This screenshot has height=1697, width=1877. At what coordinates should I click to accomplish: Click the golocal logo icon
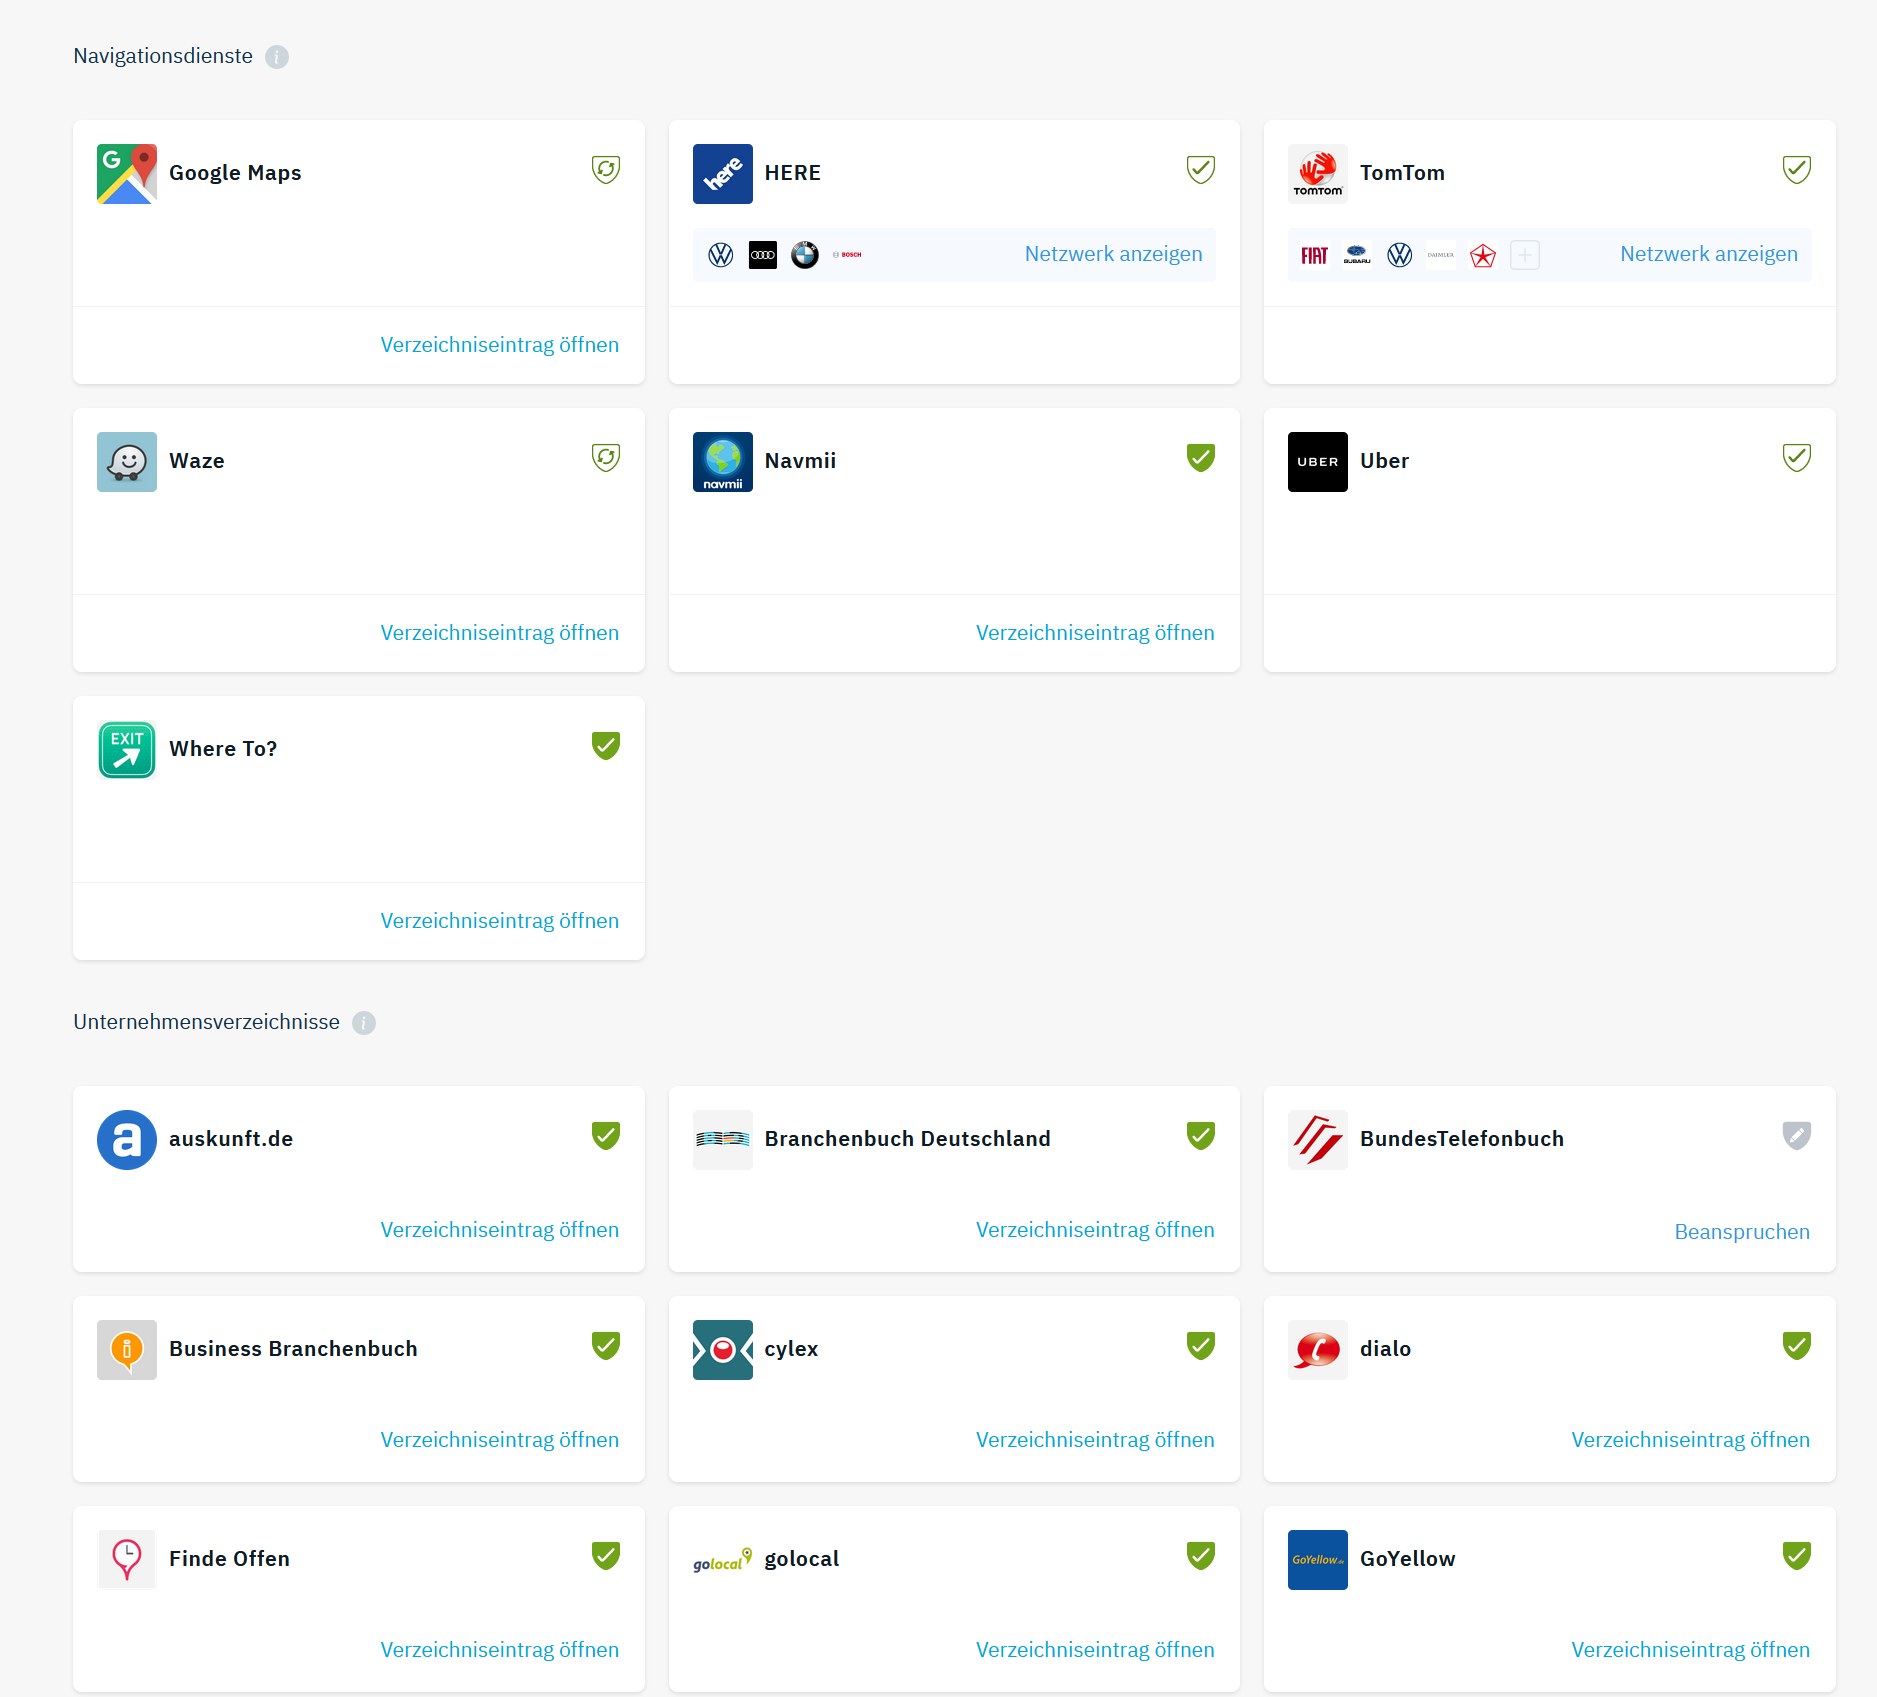(x=723, y=1560)
